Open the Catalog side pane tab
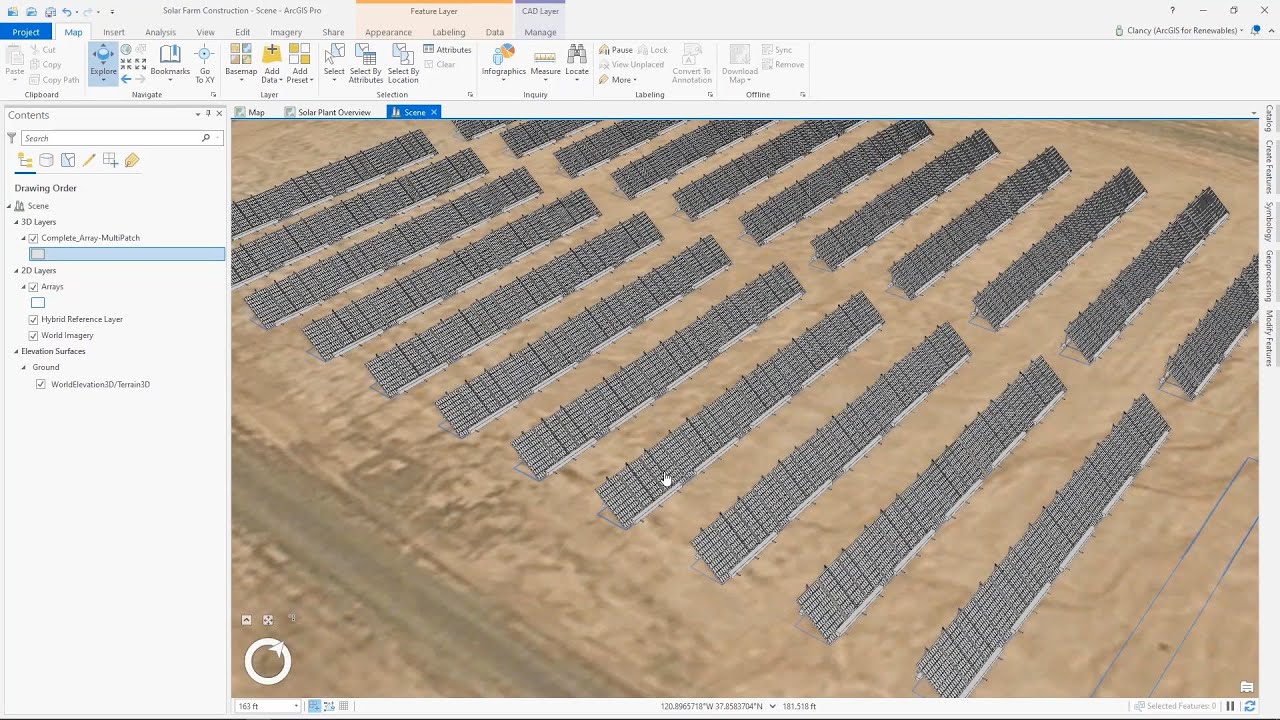The width and height of the screenshot is (1280, 720). click(1269, 118)
